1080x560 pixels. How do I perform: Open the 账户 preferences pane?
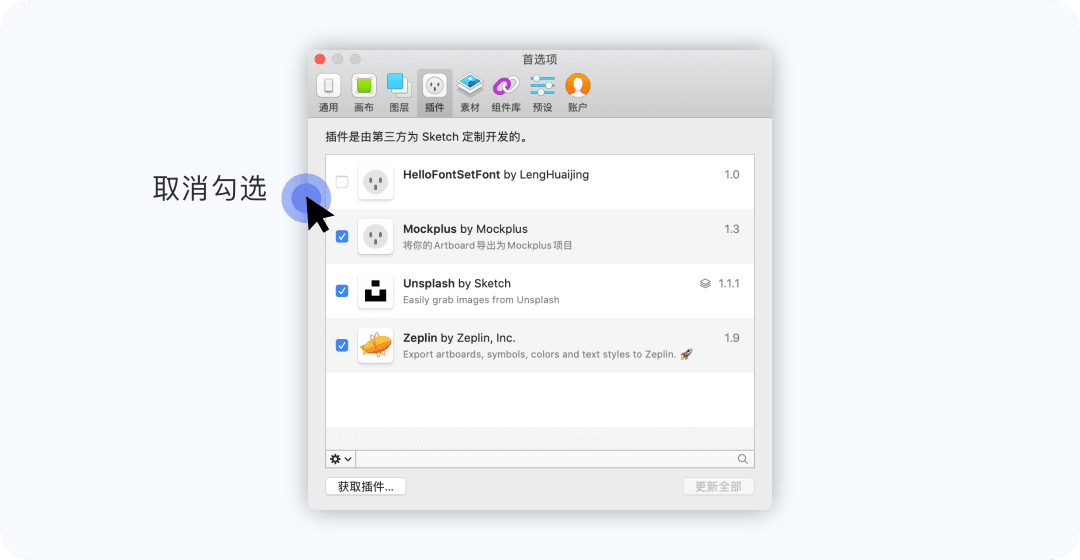[577, 92]
